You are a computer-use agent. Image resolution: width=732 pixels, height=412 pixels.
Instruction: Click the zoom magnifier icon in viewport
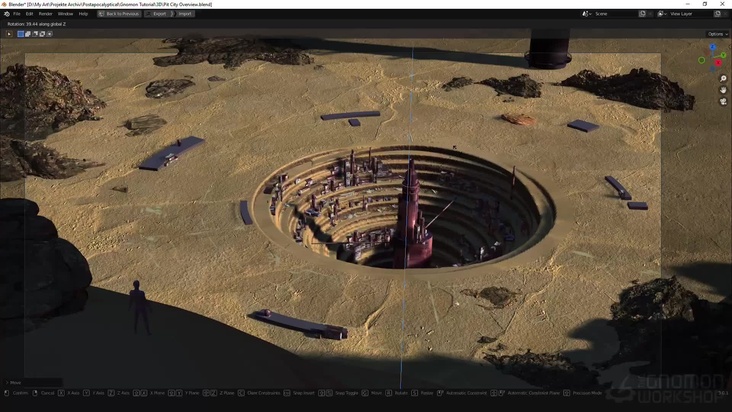(723, 79)
